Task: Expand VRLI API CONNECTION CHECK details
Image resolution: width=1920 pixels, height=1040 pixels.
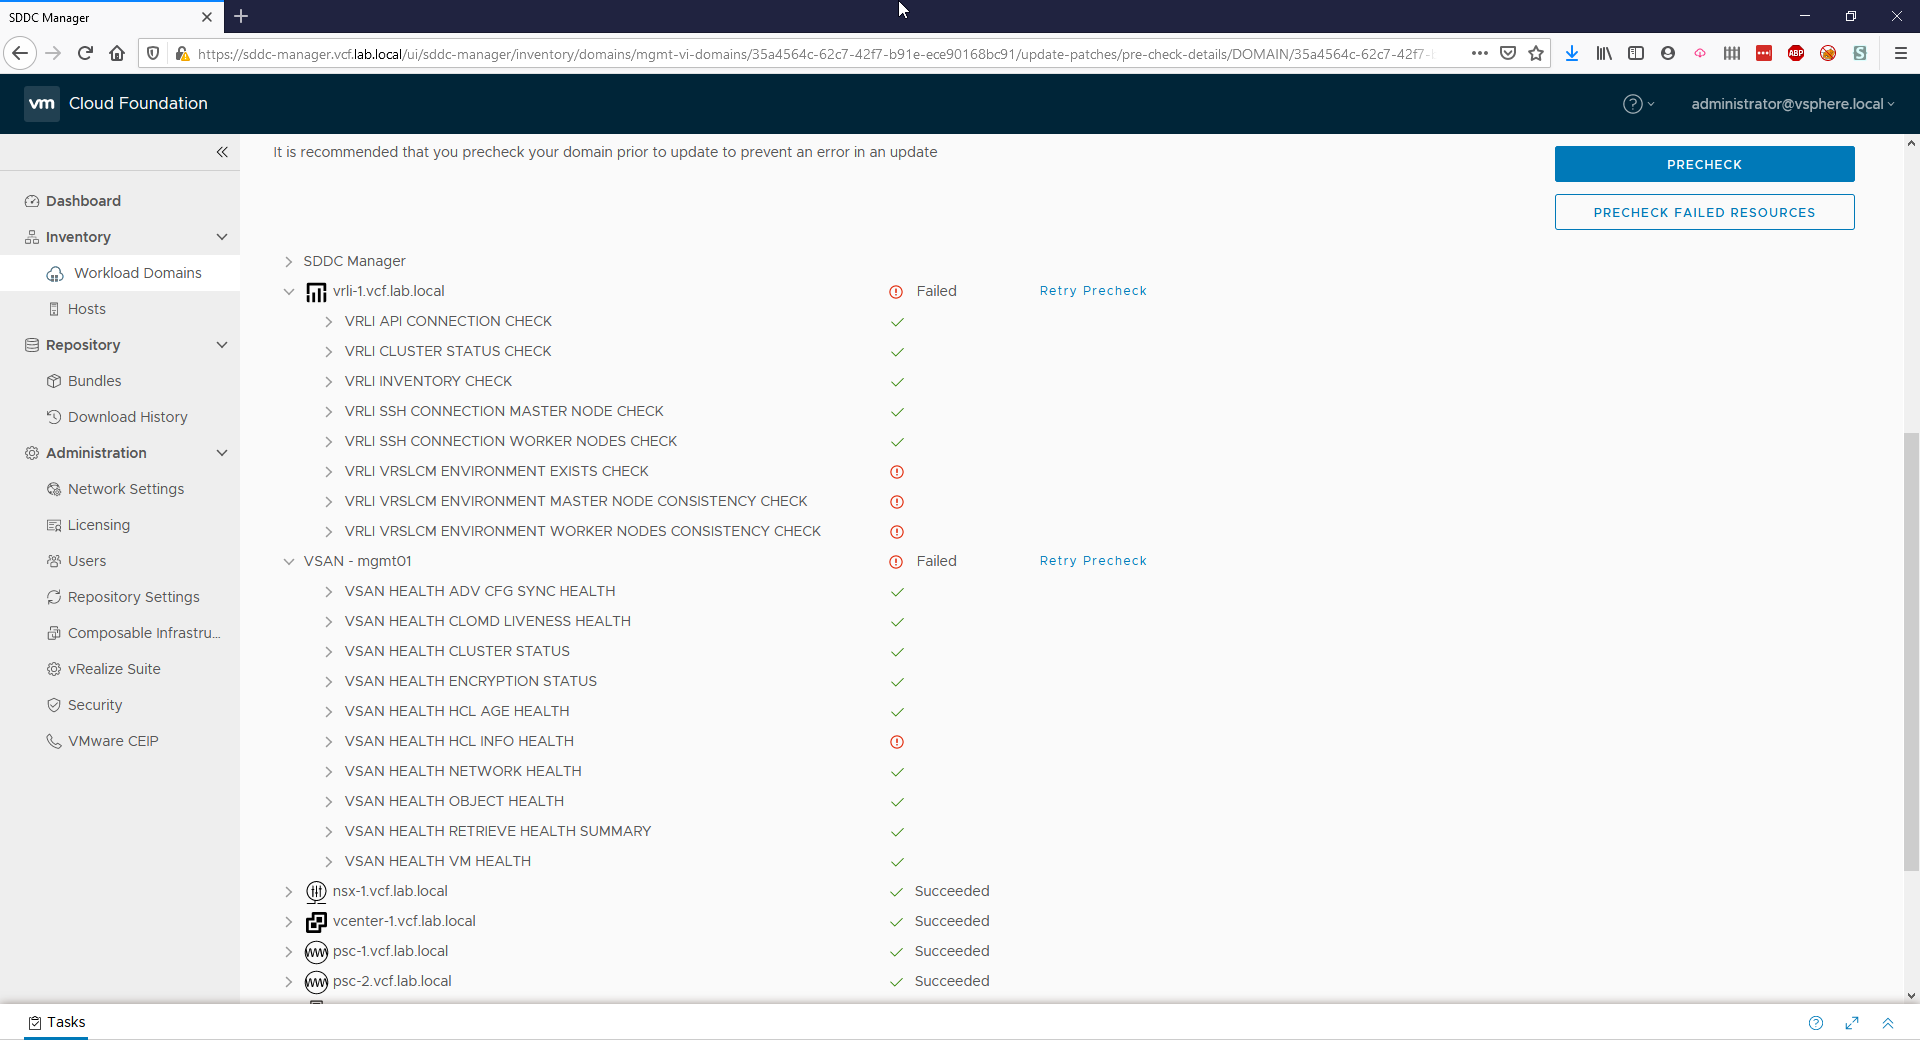Action: pyautogui.click(x=328, y=321)
